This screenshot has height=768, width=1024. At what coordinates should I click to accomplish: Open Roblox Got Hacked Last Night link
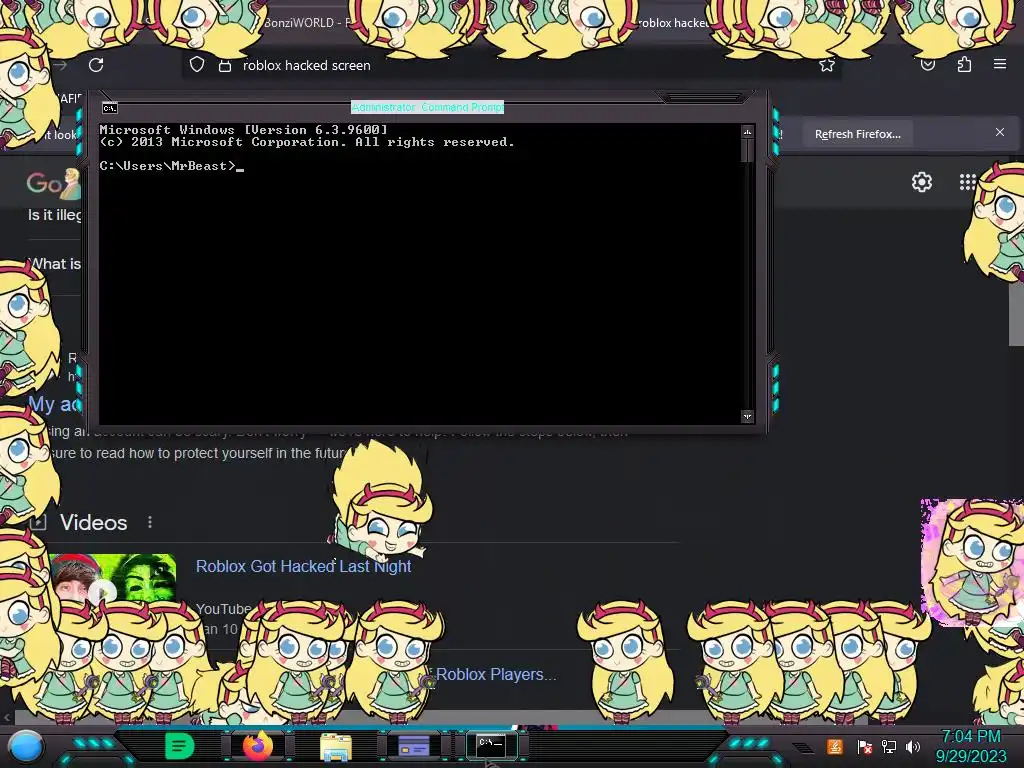tap(303, 566)
